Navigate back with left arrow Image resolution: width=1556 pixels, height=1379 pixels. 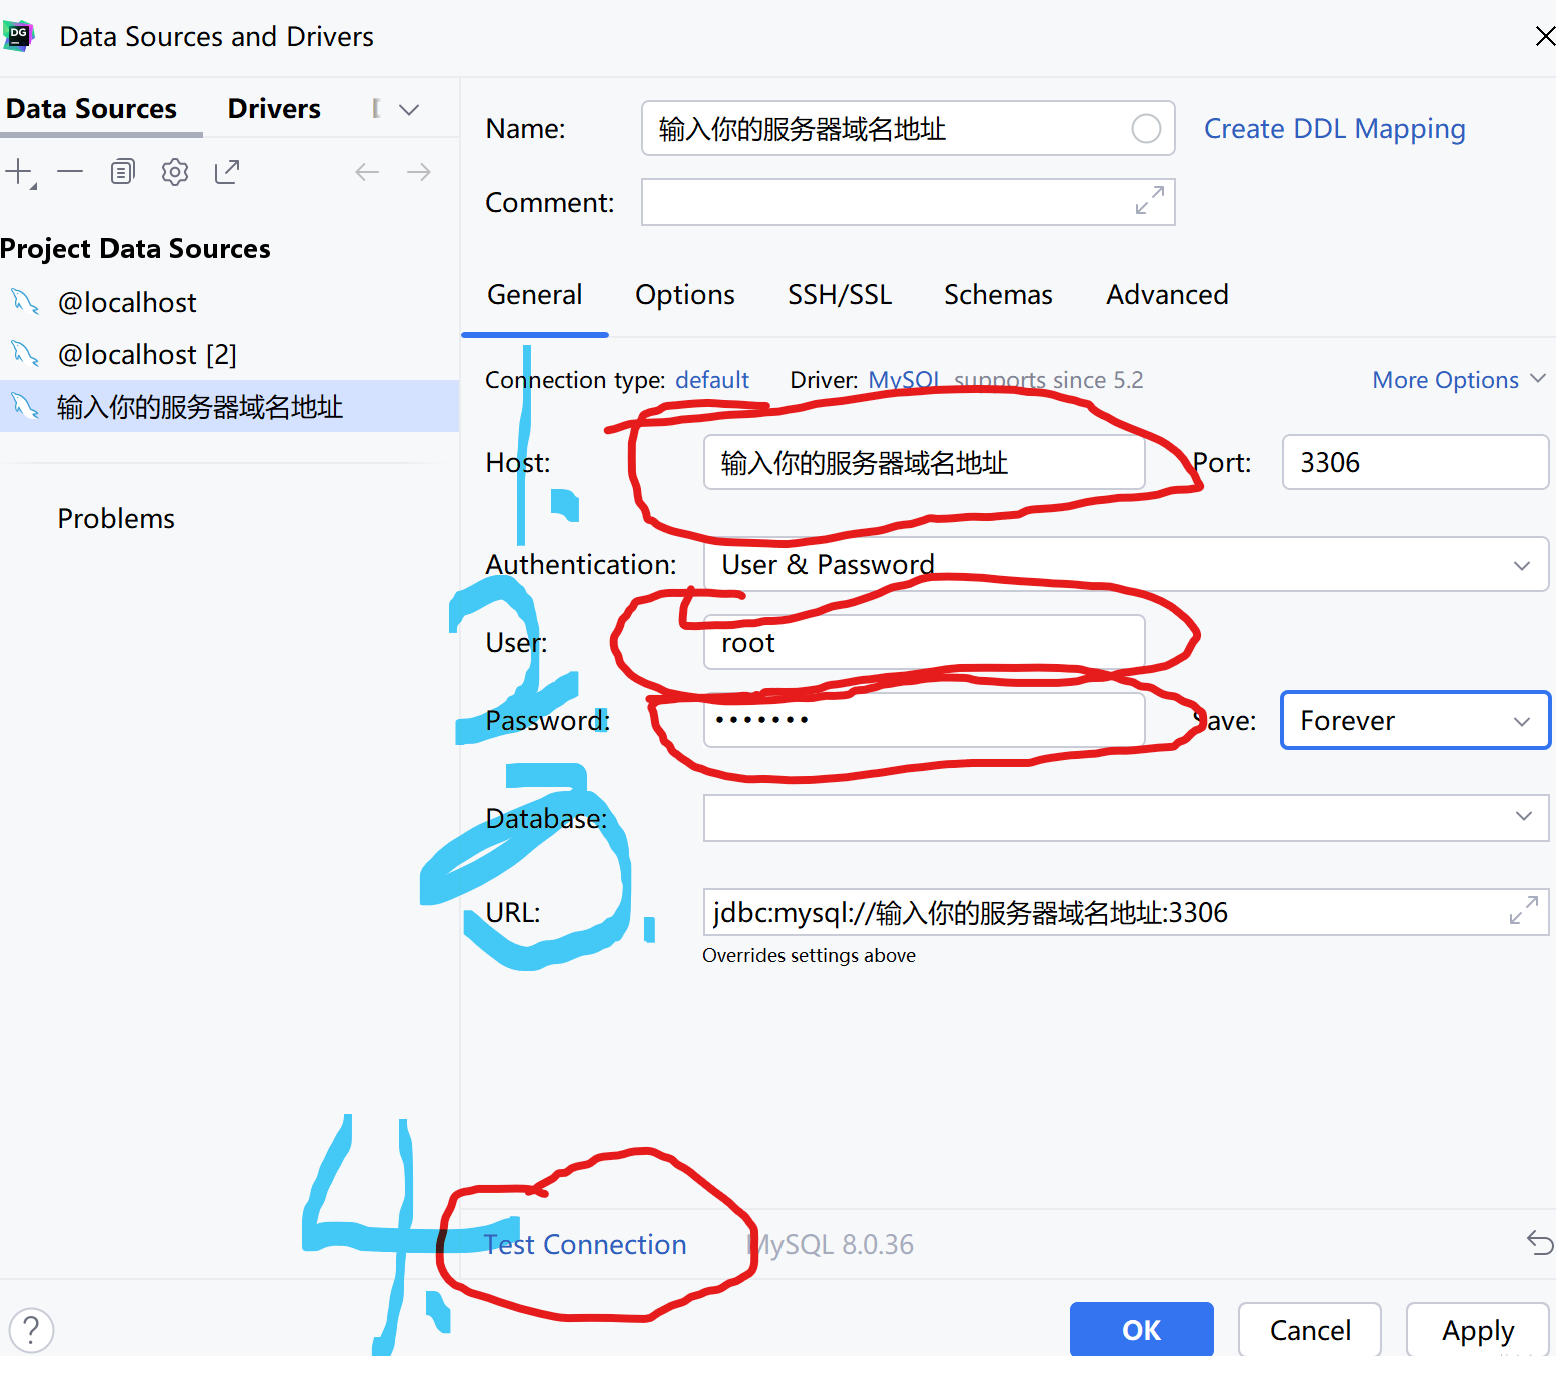367,172
